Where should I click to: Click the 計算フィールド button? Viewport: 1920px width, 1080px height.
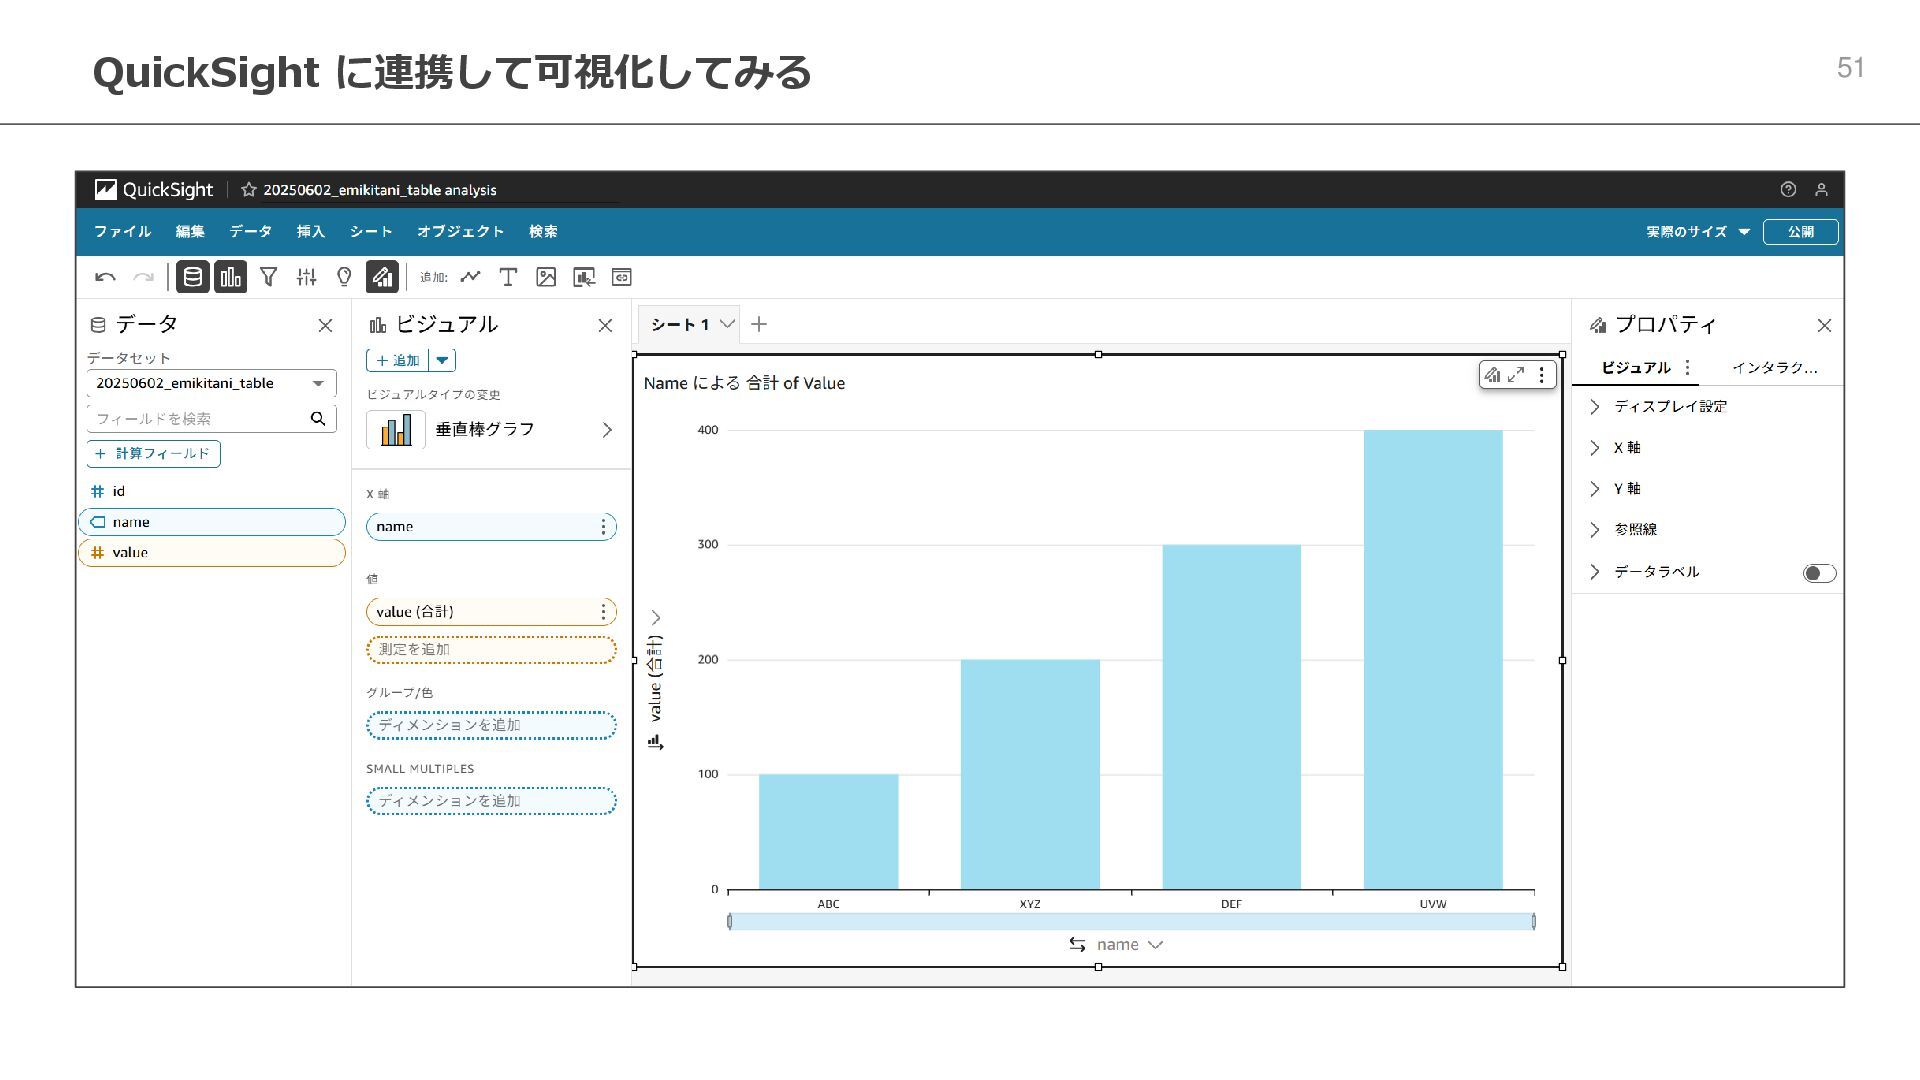(153, 454)
